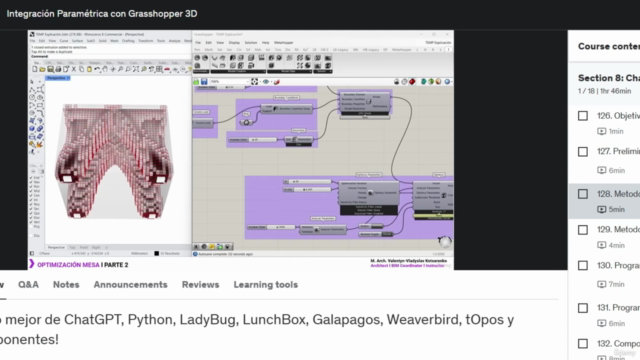This screenshot has height=360, width=640.
Task: Click the Resolution number slider in Grasshopper
Action: tap(252, 140)
